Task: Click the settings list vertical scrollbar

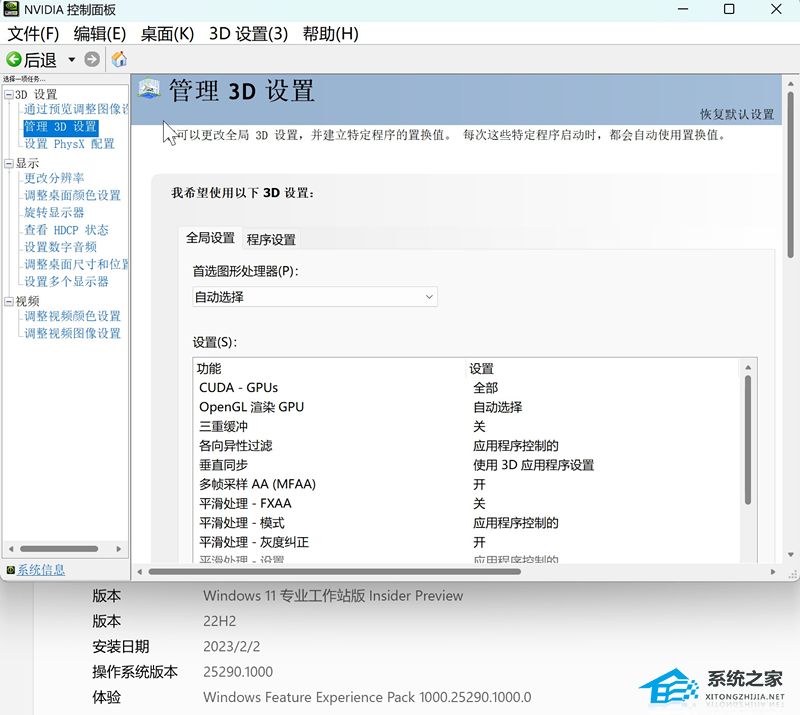Action: [x=747, y=440]
